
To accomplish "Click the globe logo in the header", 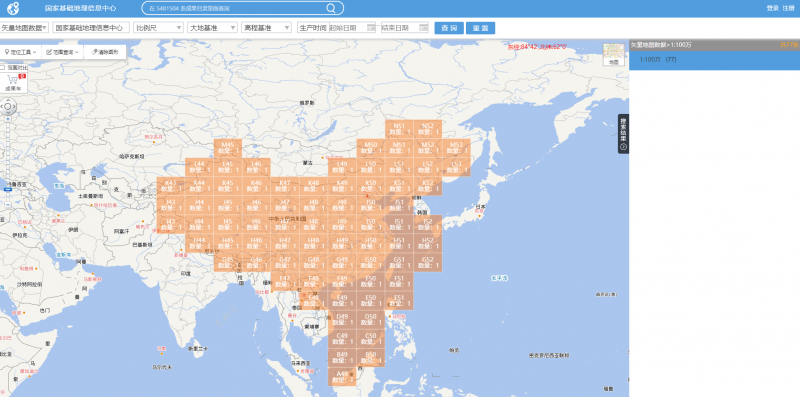I will 13,8.
